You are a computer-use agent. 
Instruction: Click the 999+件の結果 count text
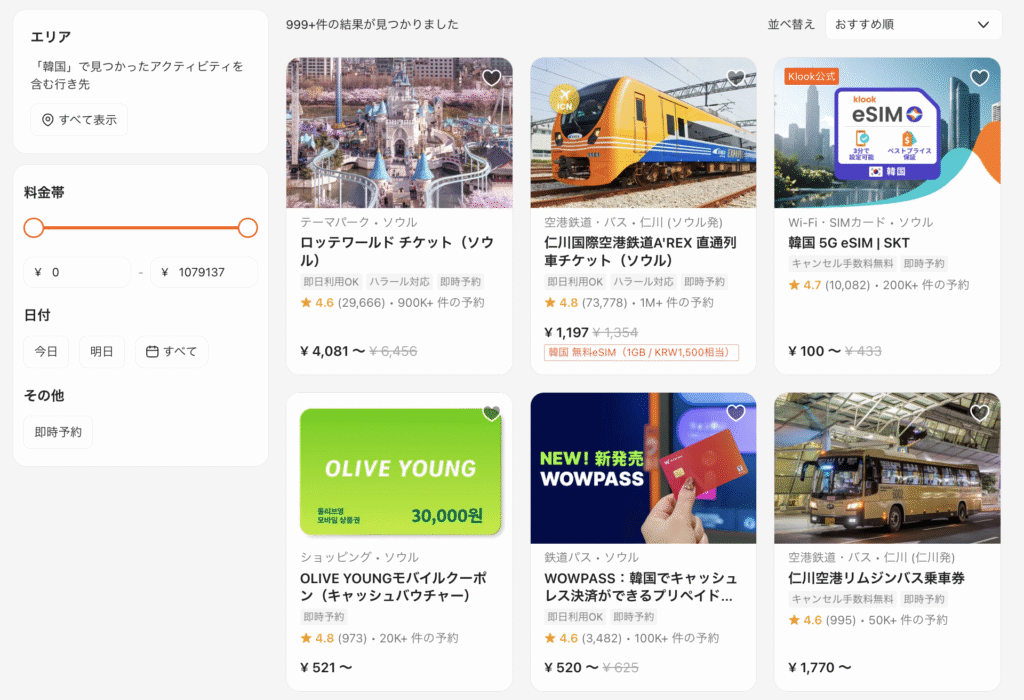pos(372,25)
